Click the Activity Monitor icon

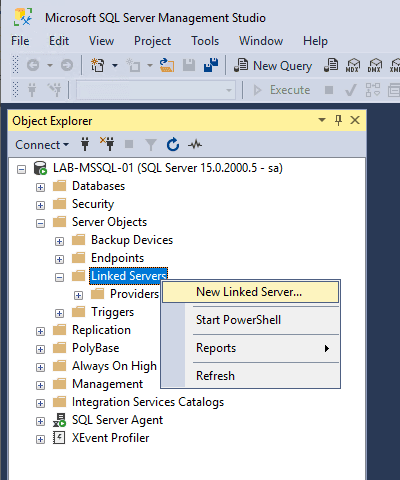[x=195, y=145]
